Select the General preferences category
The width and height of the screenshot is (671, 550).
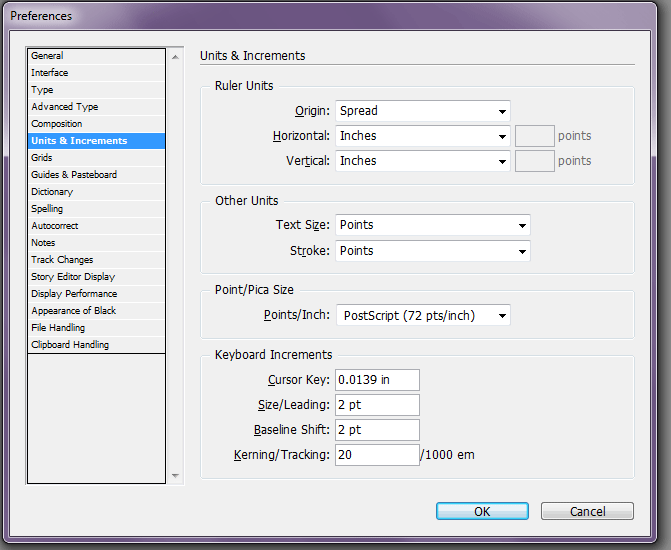pyautogui.click(x=96, y=56)
